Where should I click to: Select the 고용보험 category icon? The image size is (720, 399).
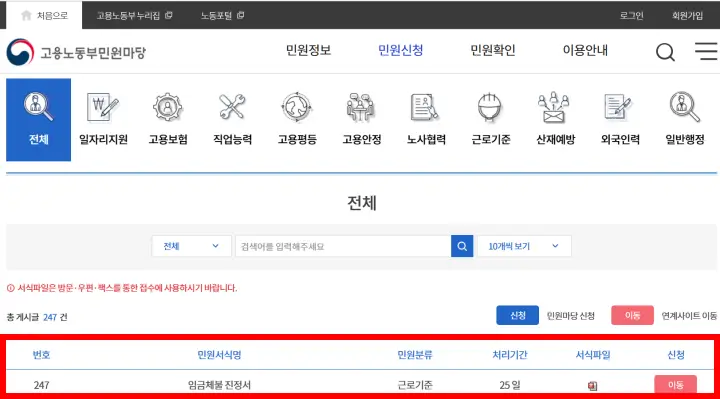168,119
